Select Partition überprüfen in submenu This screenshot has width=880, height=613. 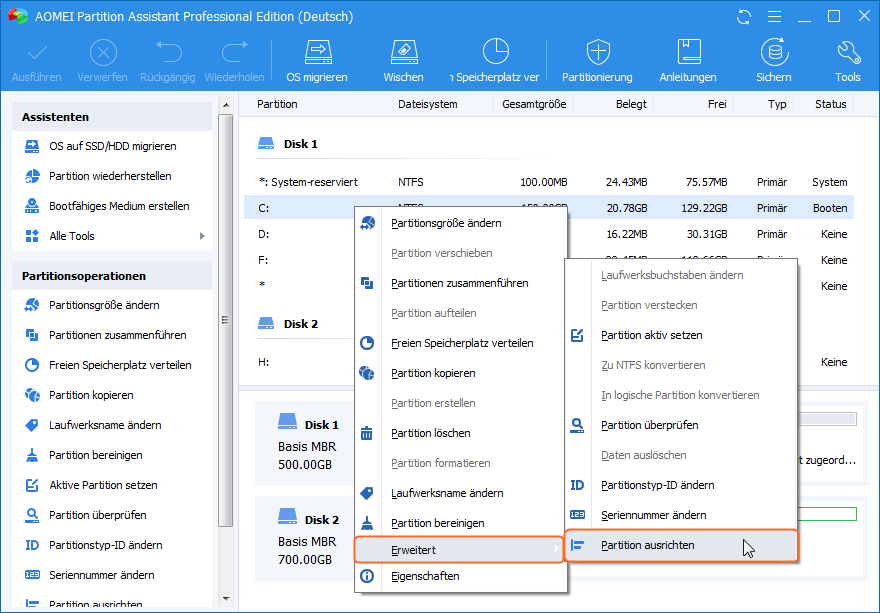[681, 425]
